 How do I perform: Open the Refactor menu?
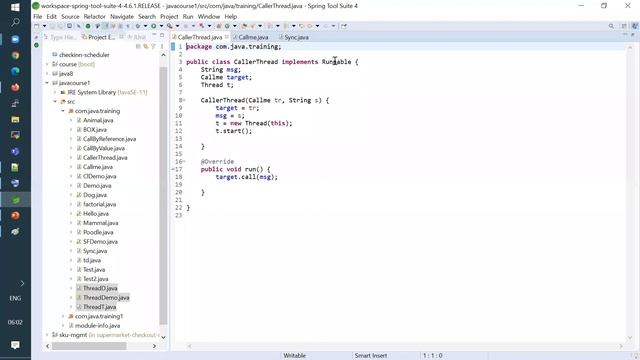tap(94, 16)
